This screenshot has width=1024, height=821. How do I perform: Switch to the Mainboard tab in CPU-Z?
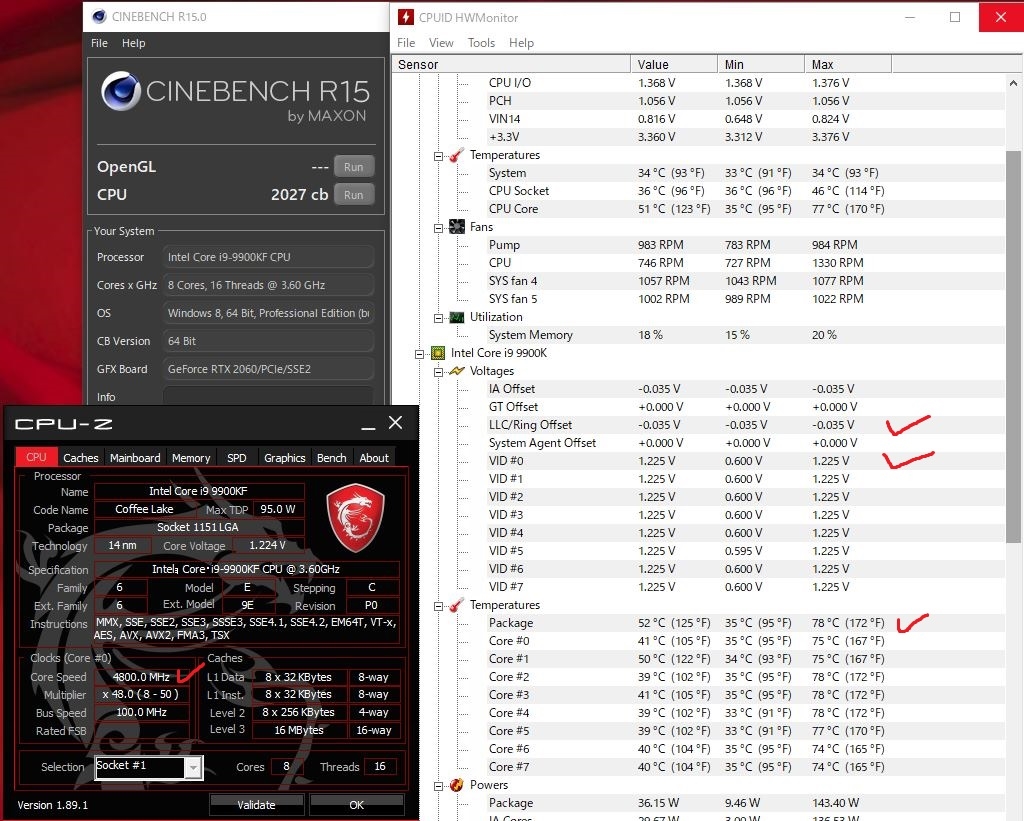(x=135, y=458)
